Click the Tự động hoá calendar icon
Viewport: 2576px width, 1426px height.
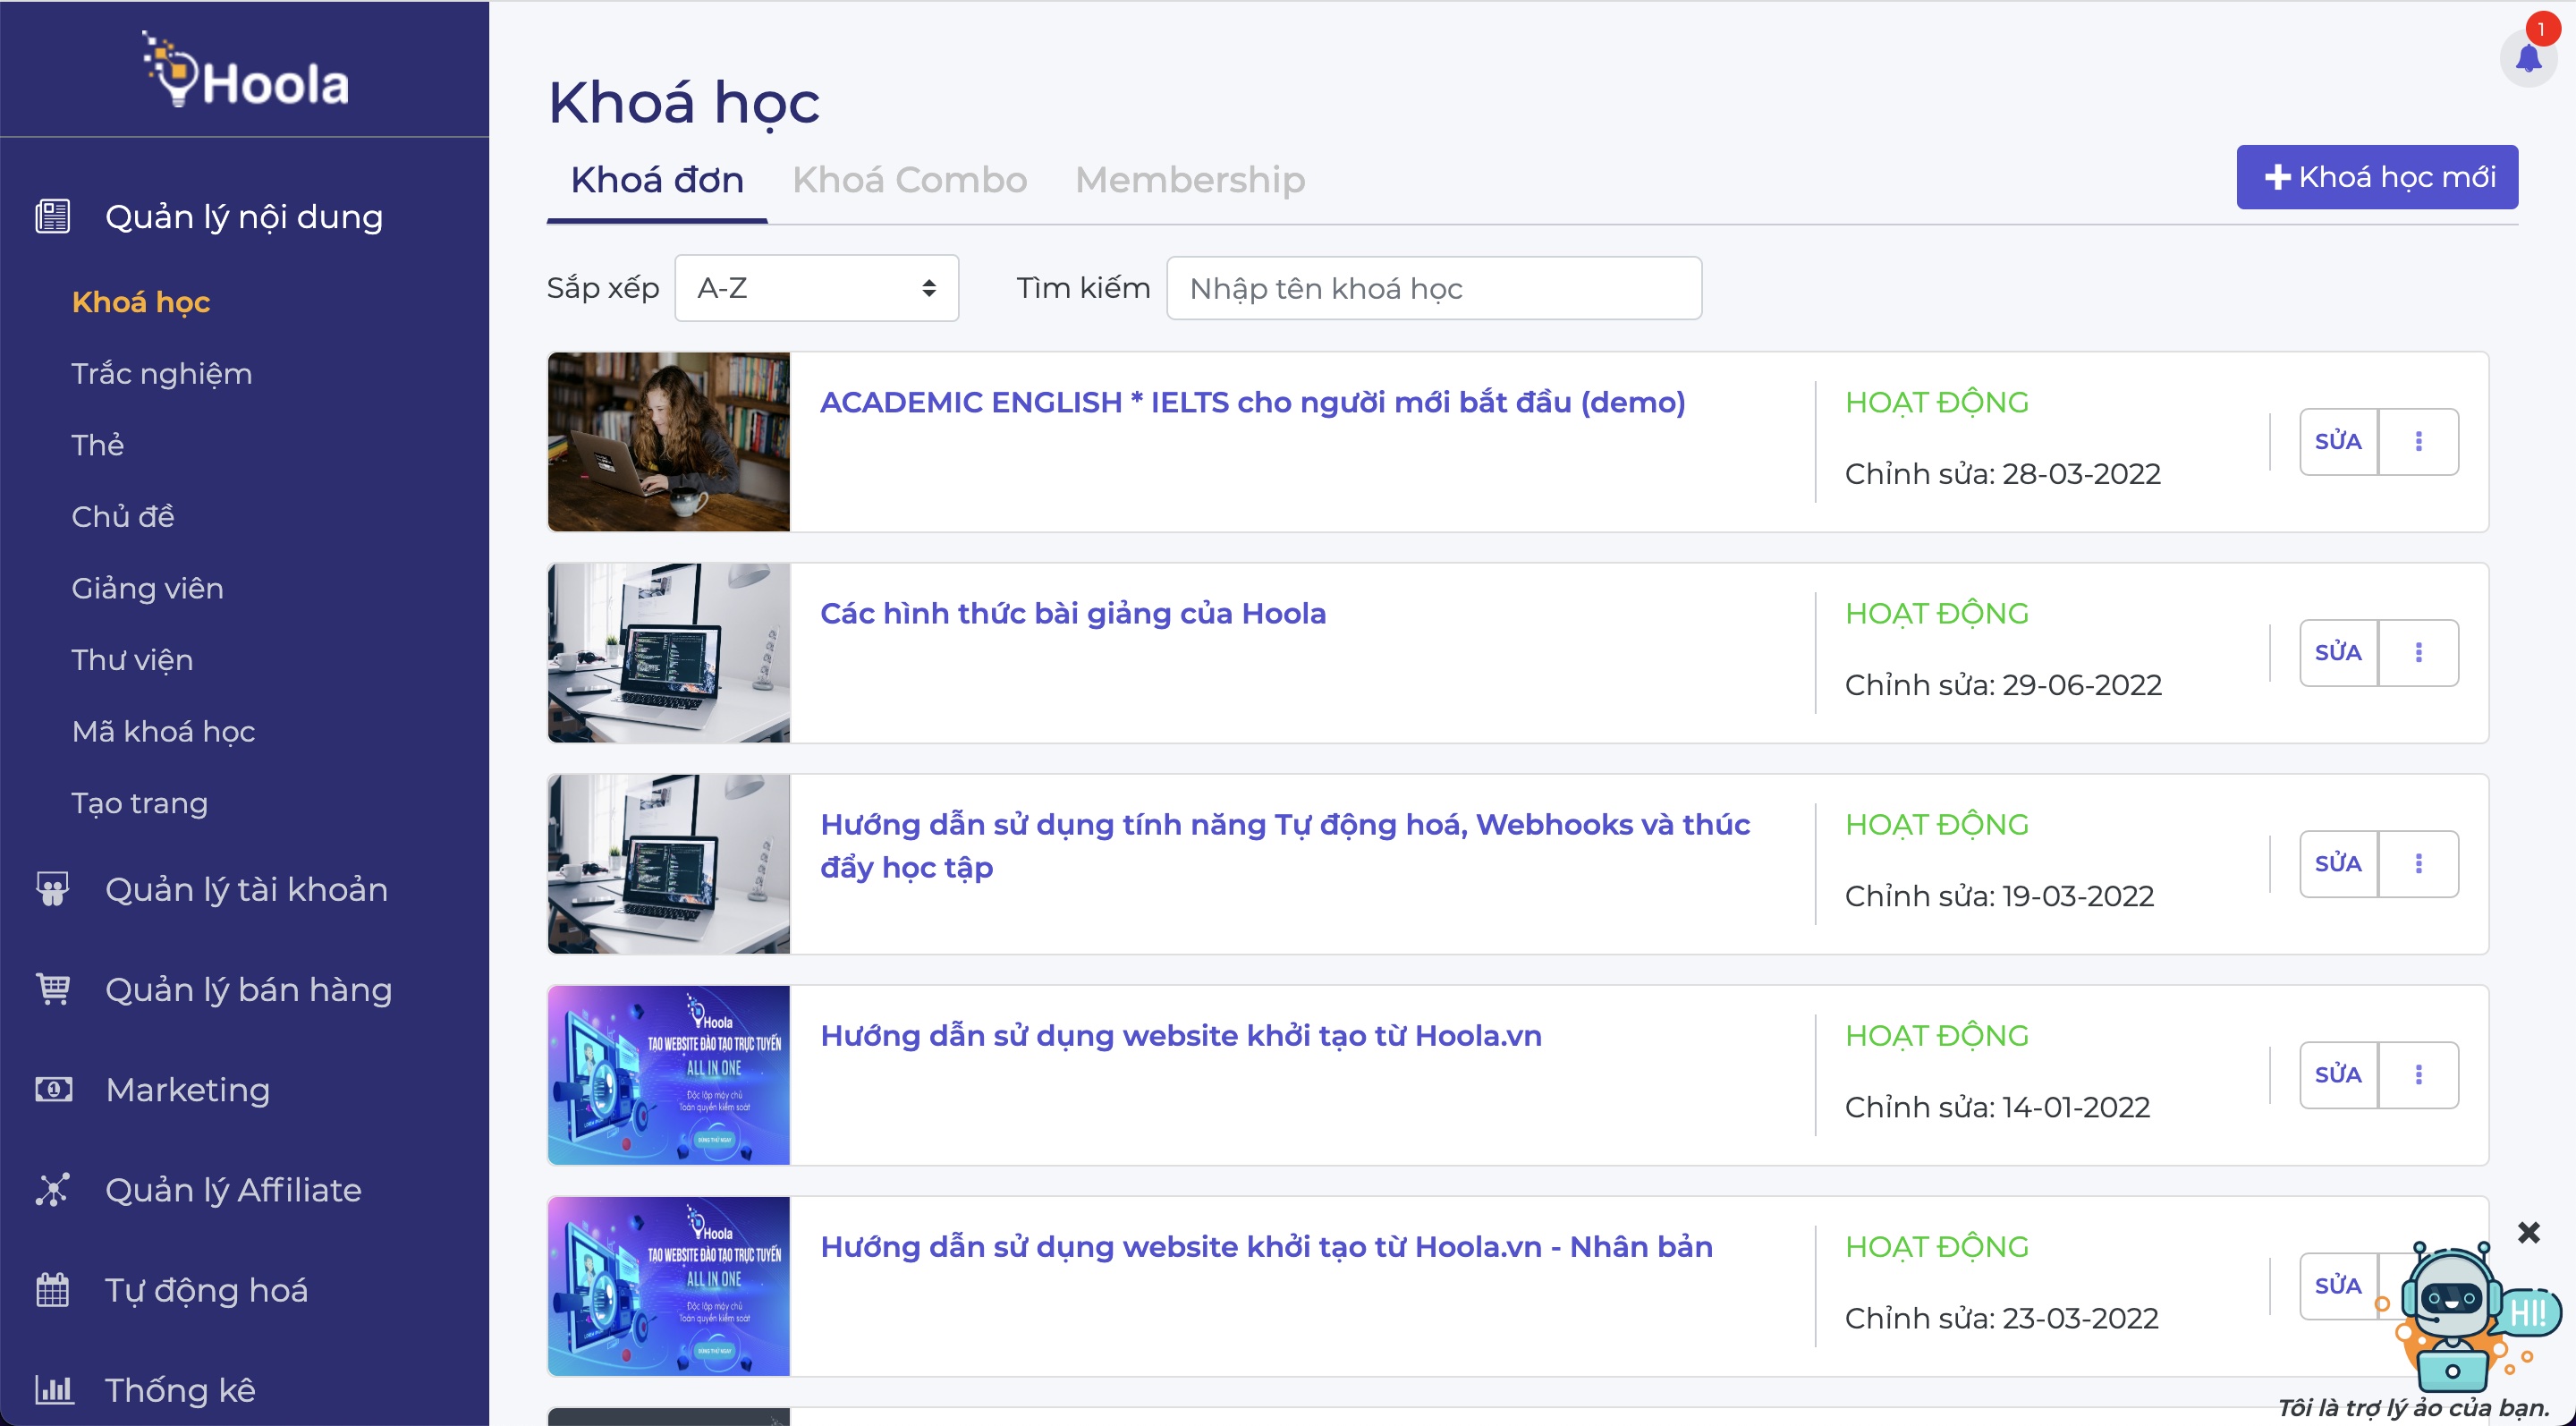53,1289
